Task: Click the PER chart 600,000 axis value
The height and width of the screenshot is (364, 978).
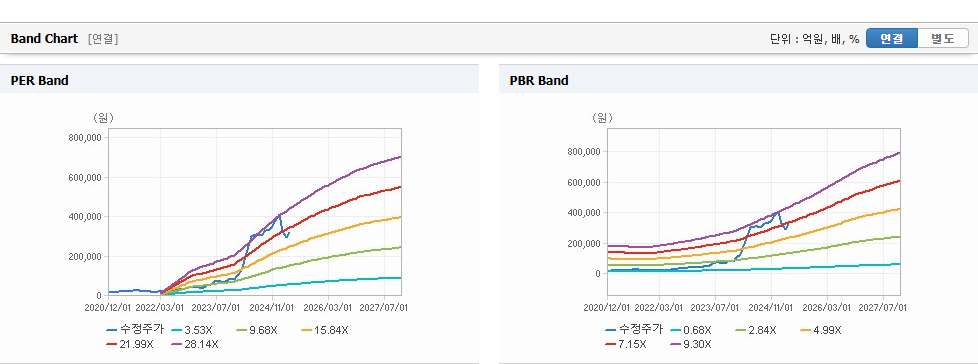Action: click(x=86, y=178)
